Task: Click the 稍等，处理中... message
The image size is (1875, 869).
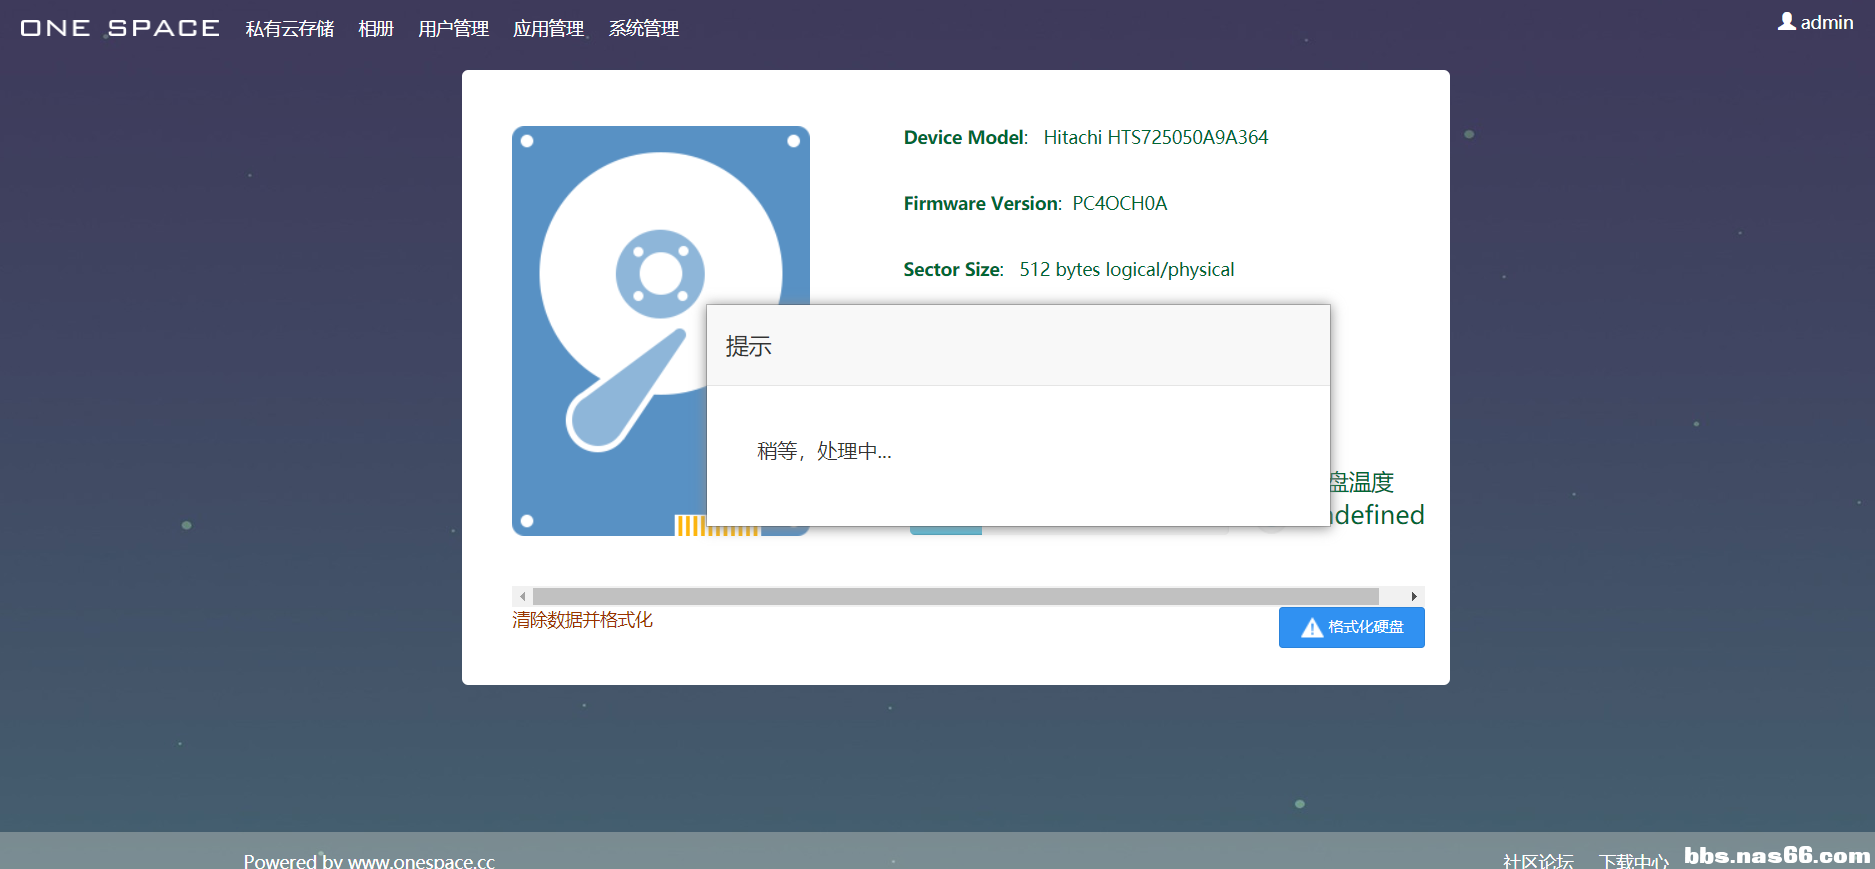Action: point(824,451)
